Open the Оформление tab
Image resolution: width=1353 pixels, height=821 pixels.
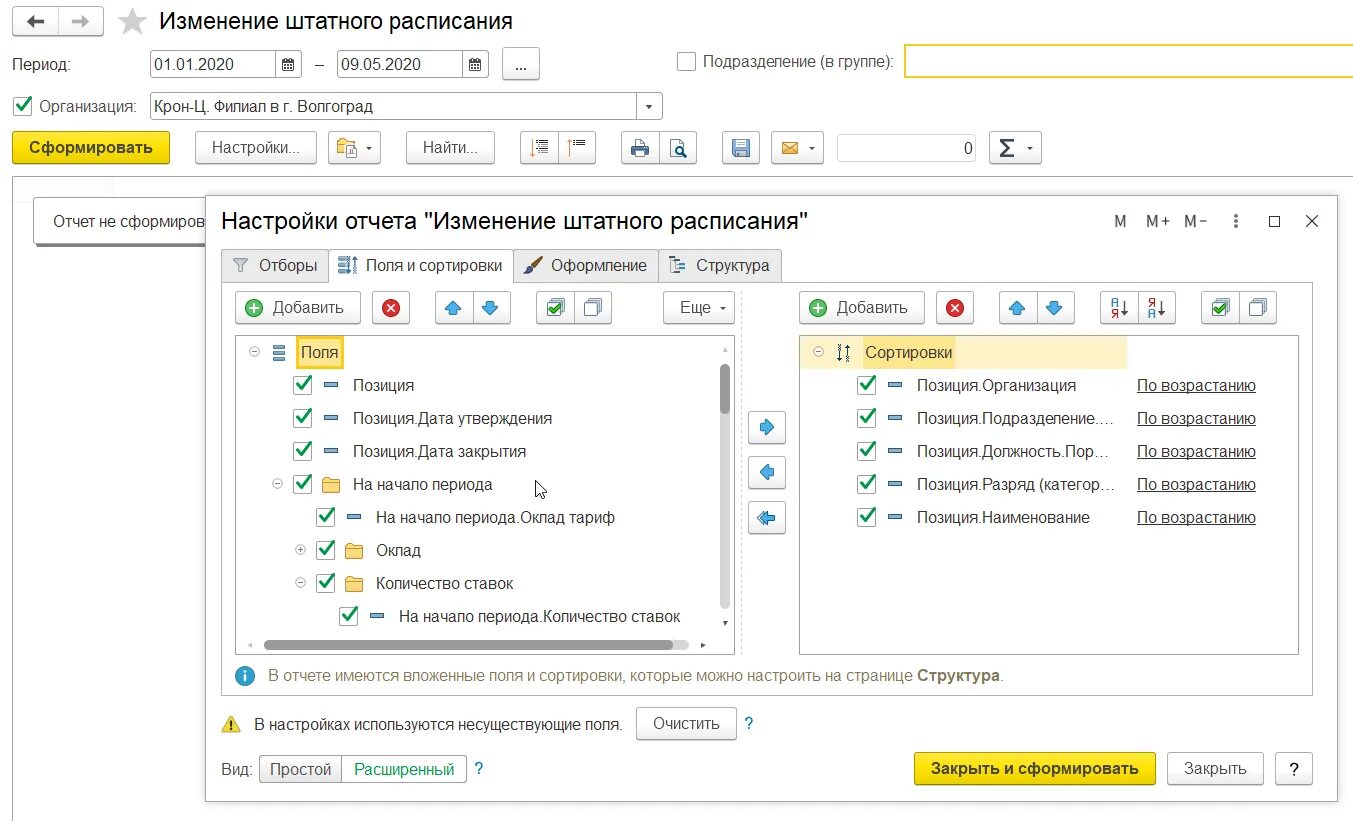tap(586, 266)
